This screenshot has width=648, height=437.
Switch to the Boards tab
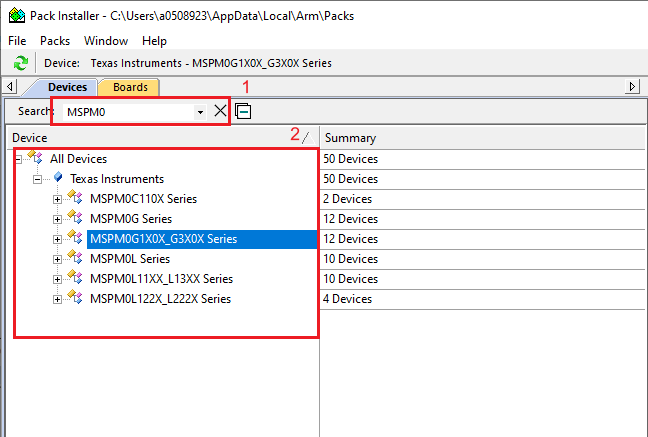click(130, 87)
